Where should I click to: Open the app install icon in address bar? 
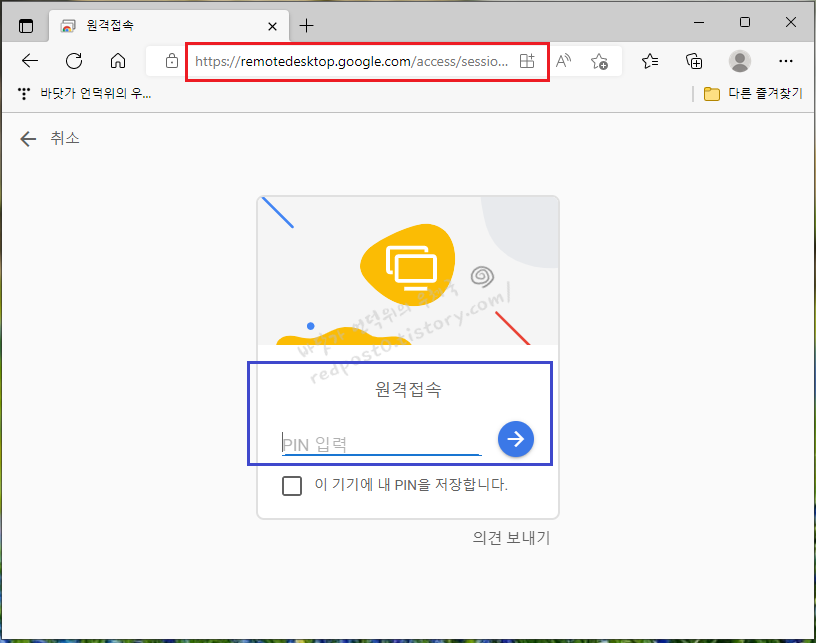point(527,61)
